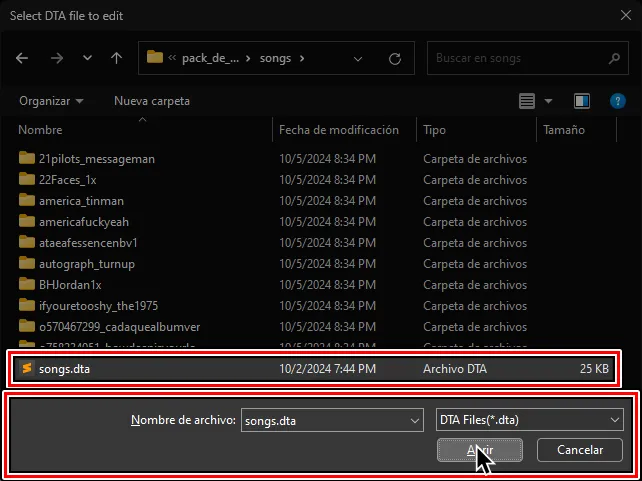Image resolution: width=642 pixels, height=481 pixels.
Task: Click folder icon of ataeafessencenbv1
Action: (x=27, y=242)
